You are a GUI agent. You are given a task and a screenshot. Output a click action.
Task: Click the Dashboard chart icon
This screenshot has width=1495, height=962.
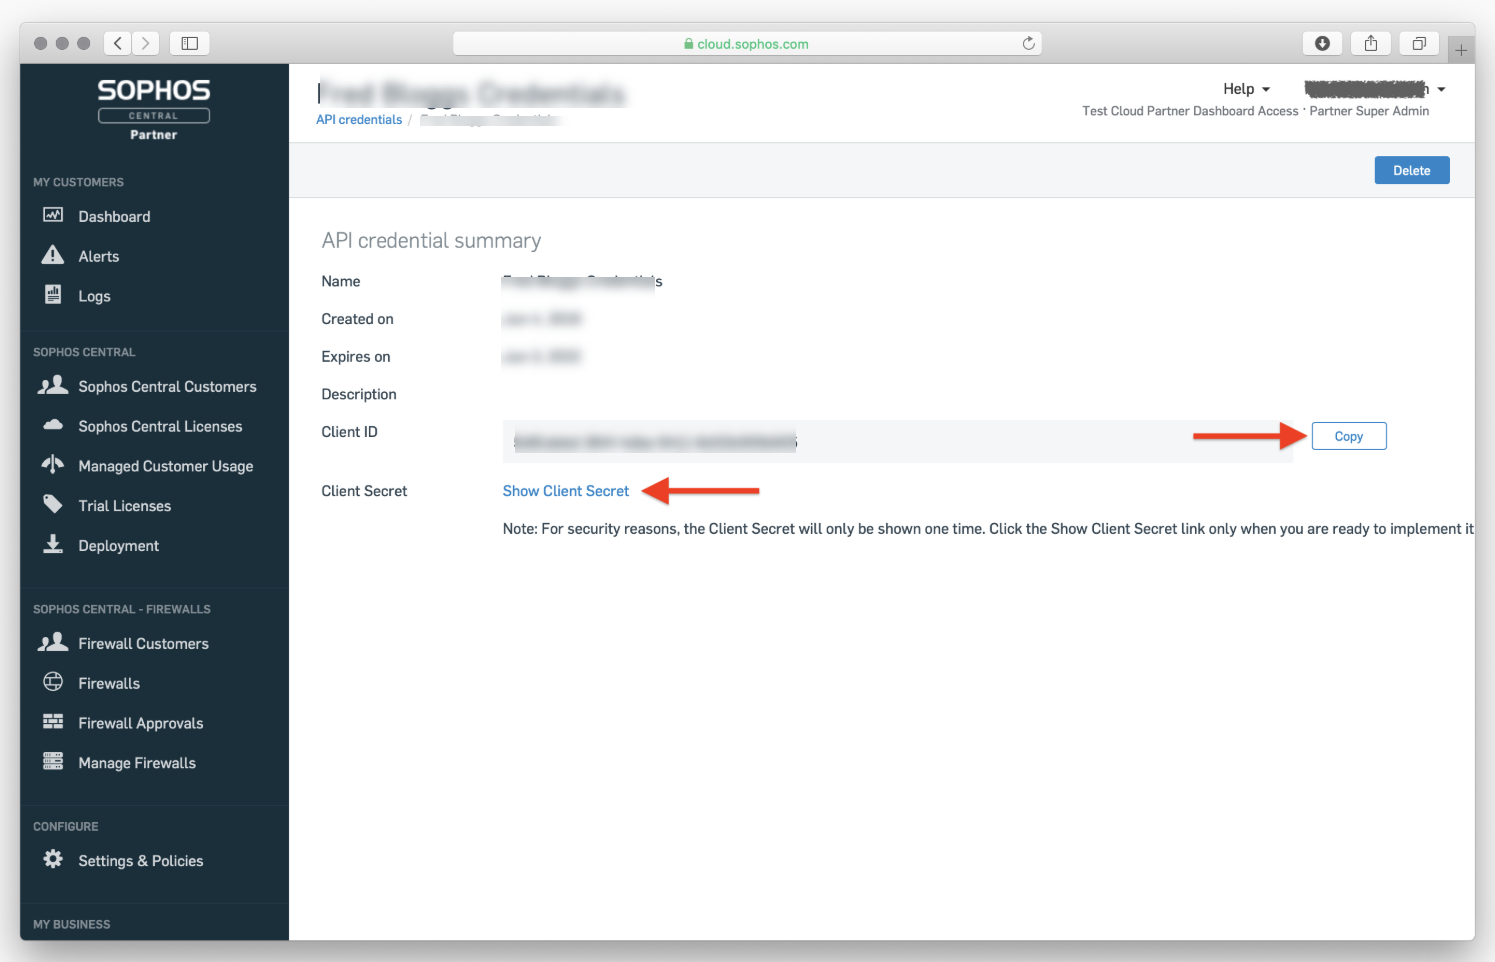click(53, 215)
